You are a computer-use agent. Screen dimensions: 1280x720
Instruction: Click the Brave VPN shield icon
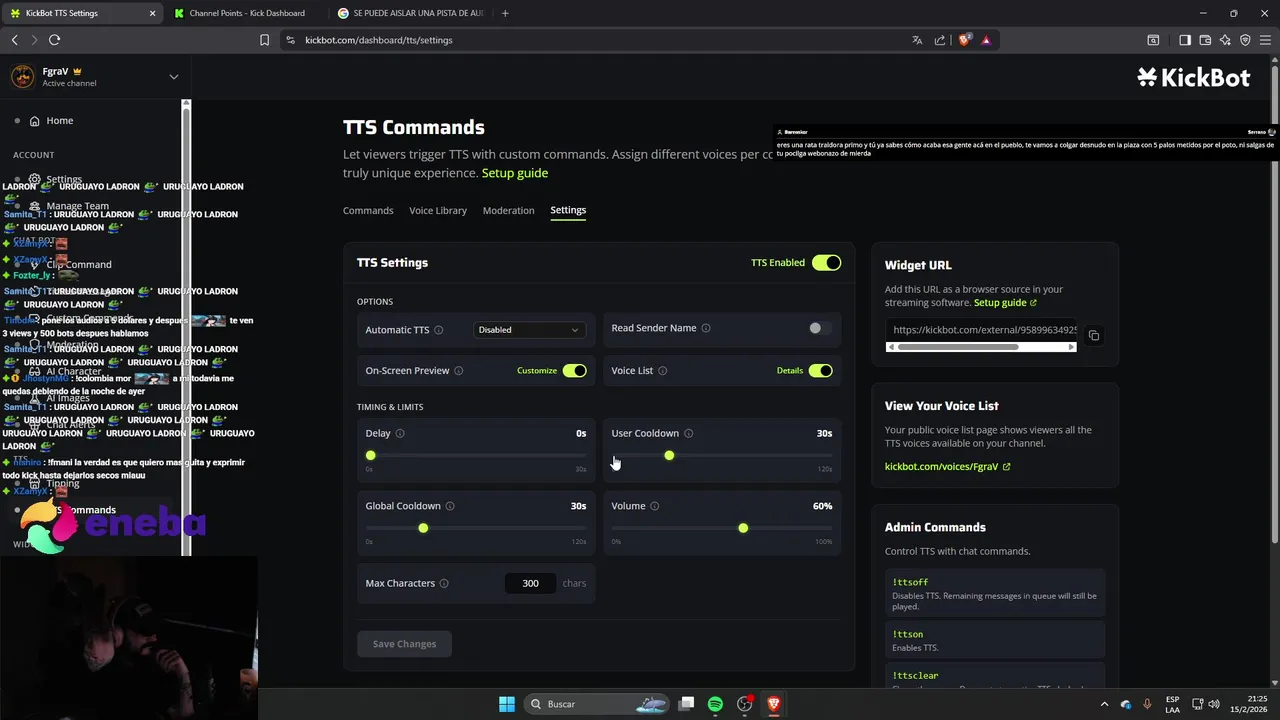pos(1245,40)
